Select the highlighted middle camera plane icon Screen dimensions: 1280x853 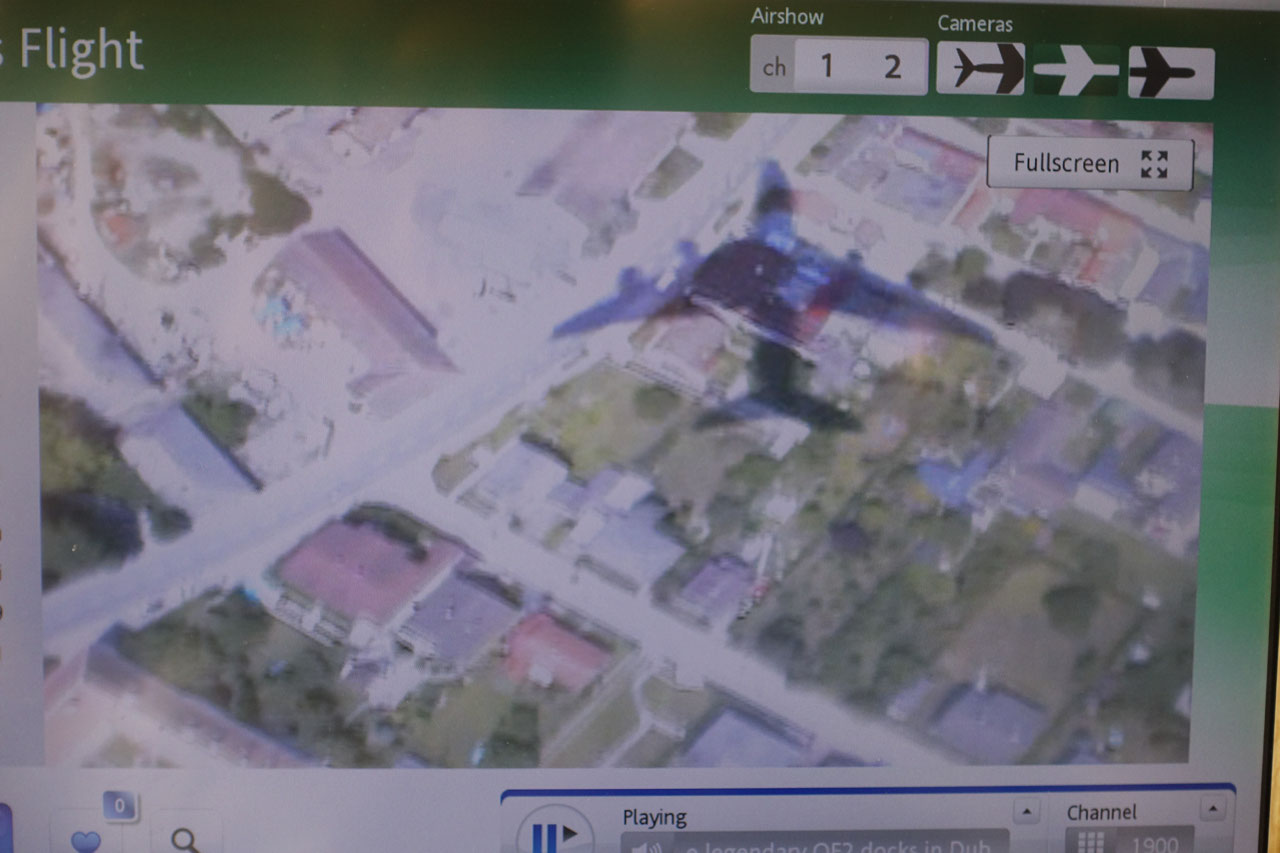tap(1076, 70)
